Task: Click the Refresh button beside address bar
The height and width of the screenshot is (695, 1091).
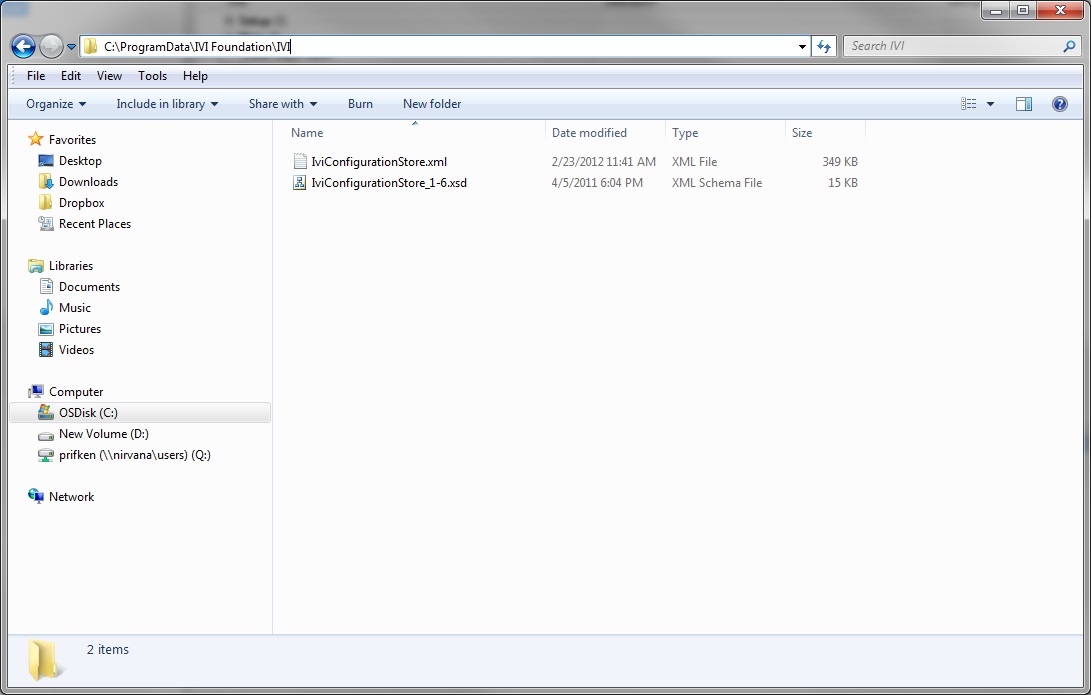Action: pos(824,47)
